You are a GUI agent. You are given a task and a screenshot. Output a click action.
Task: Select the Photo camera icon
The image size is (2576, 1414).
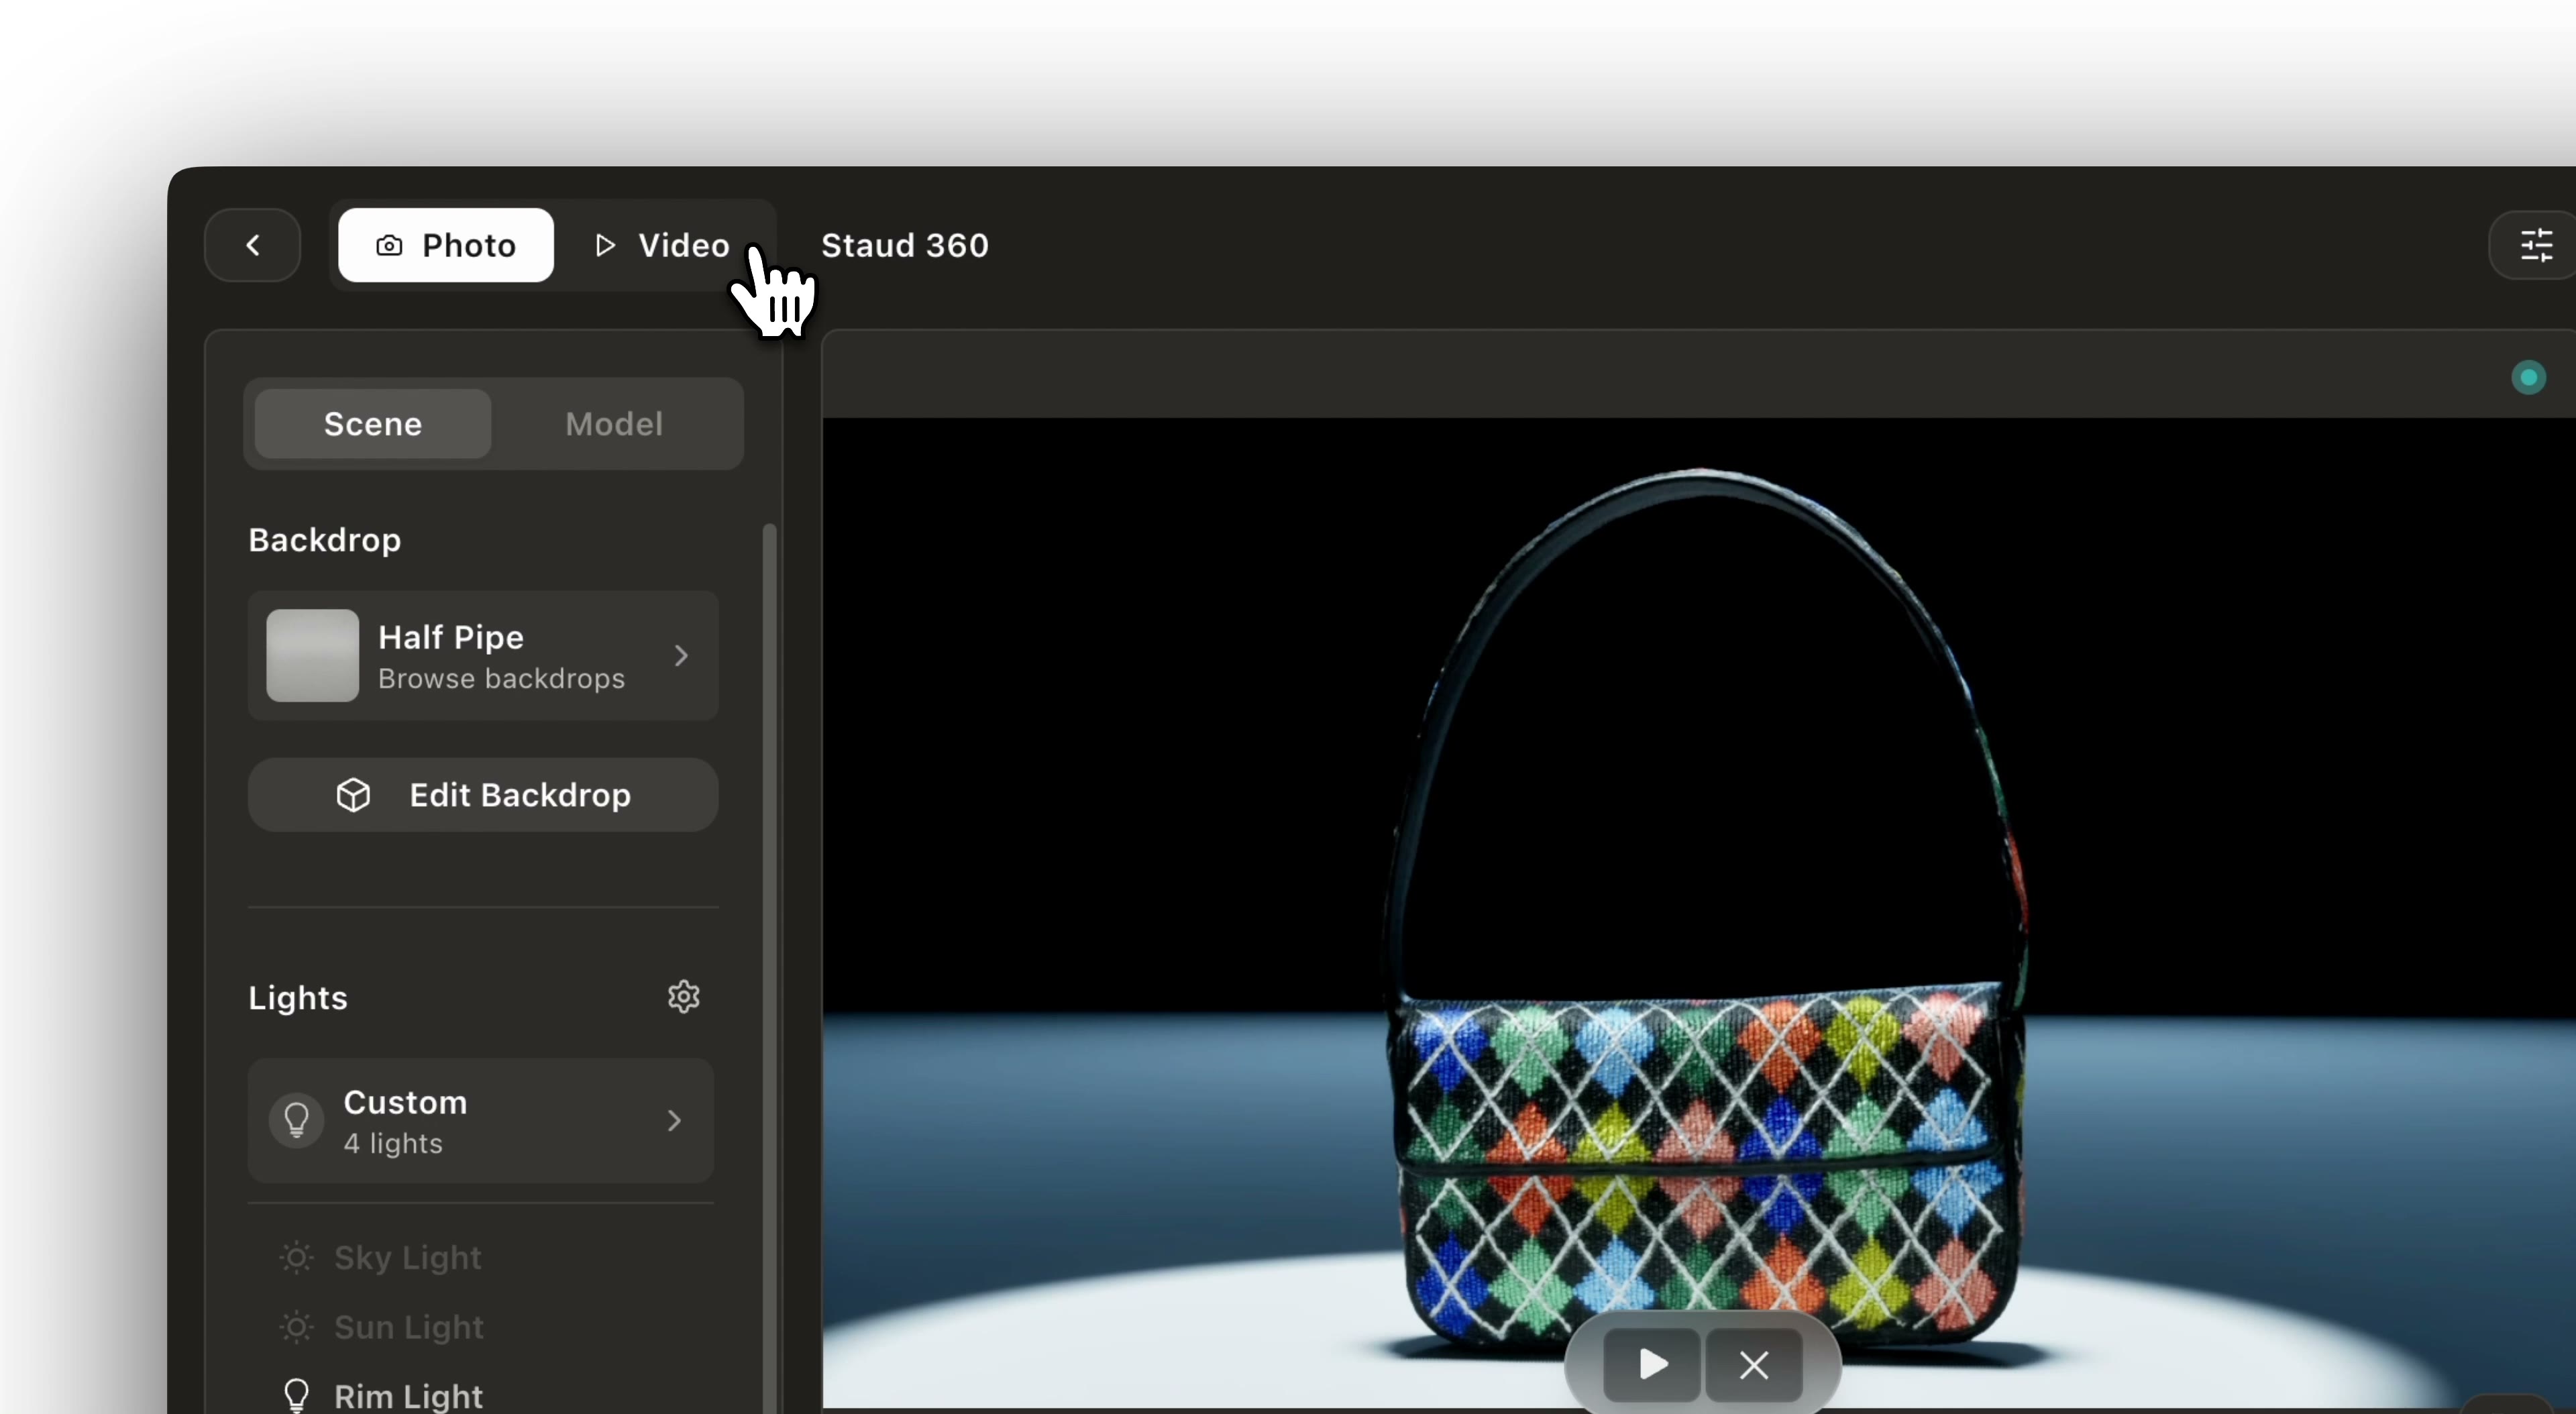coord(390,245)
